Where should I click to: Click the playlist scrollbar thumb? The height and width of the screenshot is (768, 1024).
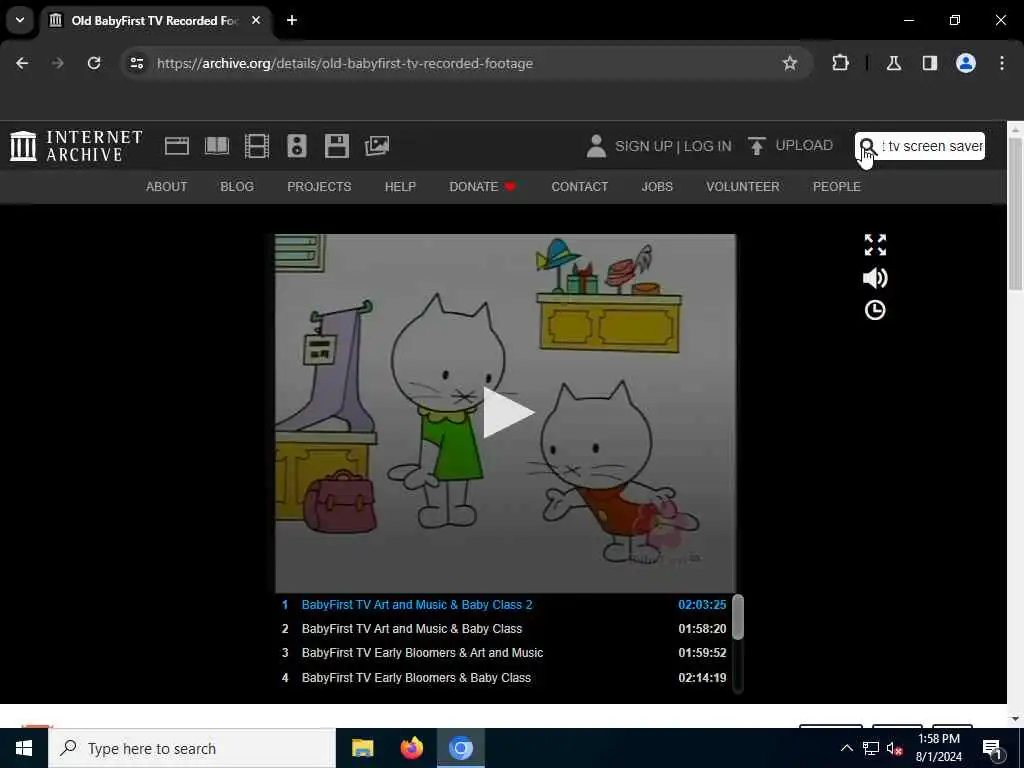738,616
